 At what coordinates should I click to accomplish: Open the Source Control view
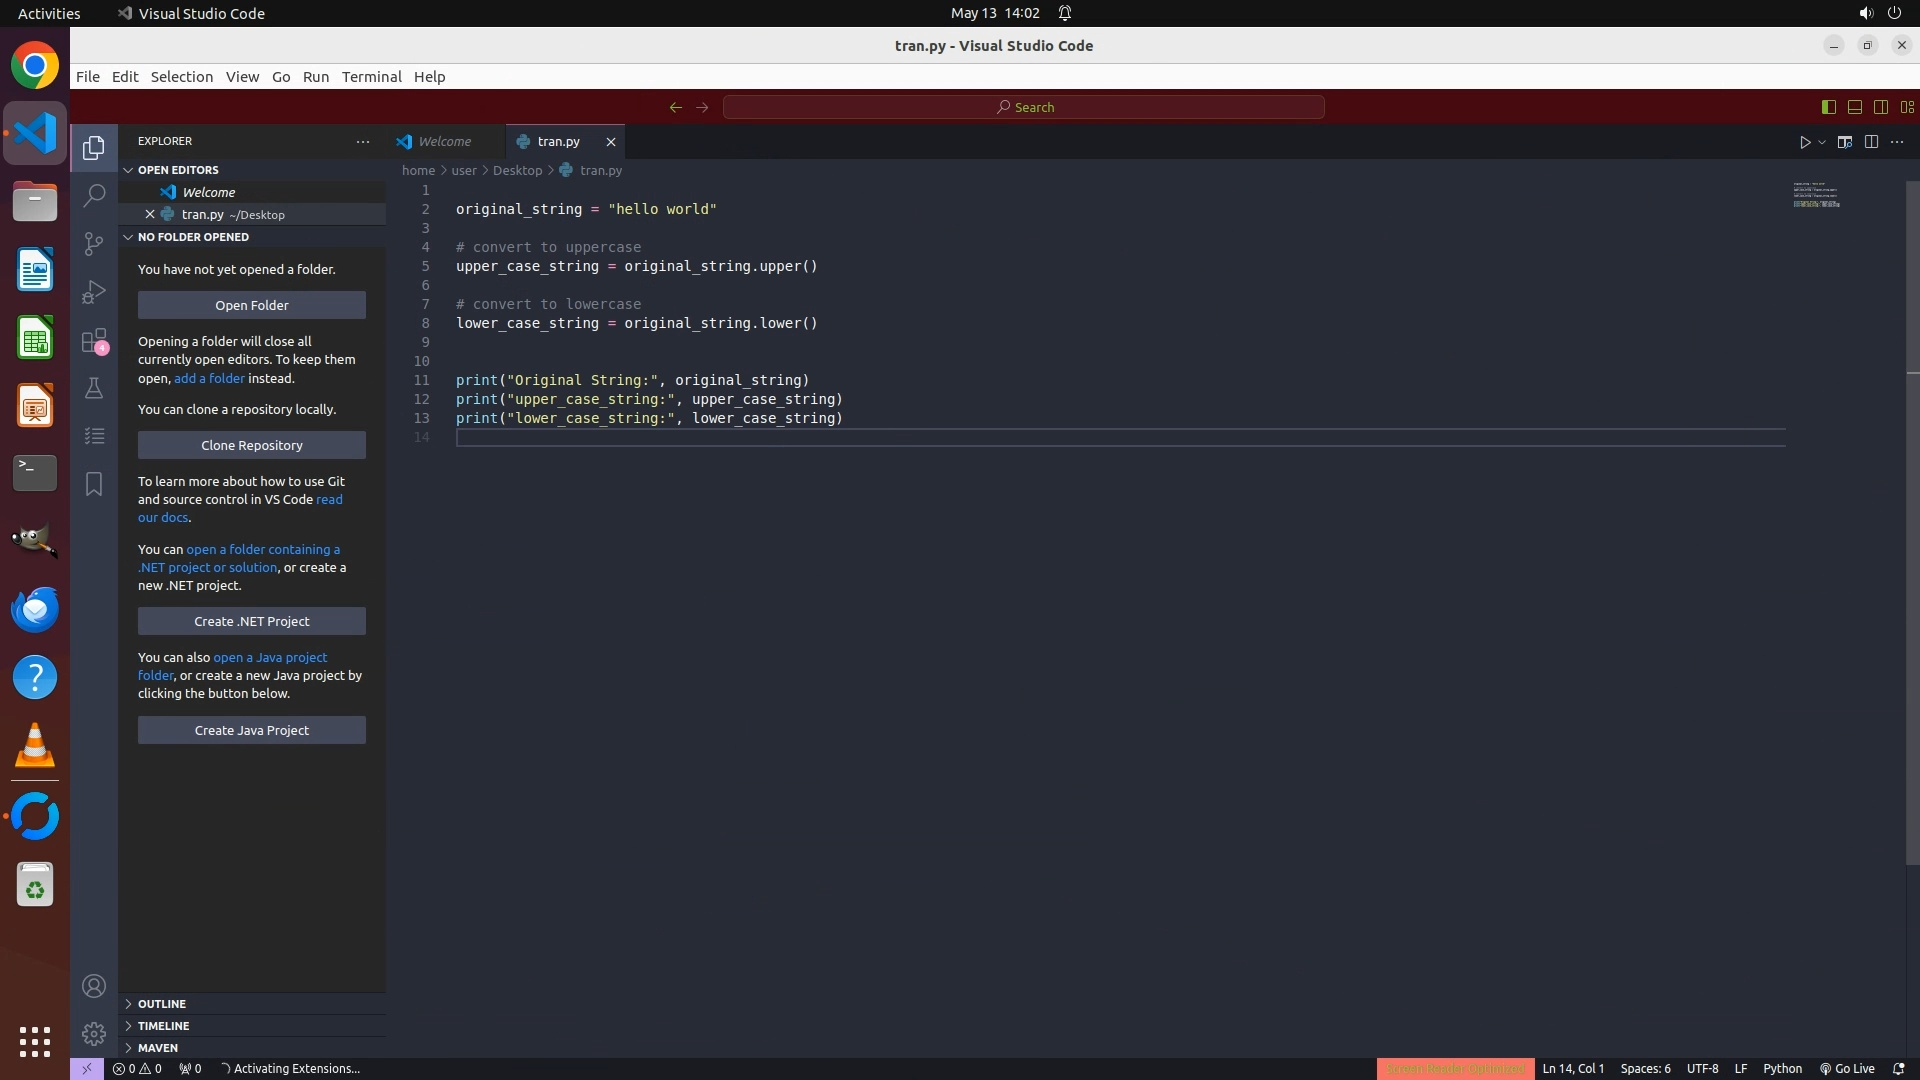pyautogui.click(x=94, y=244)
